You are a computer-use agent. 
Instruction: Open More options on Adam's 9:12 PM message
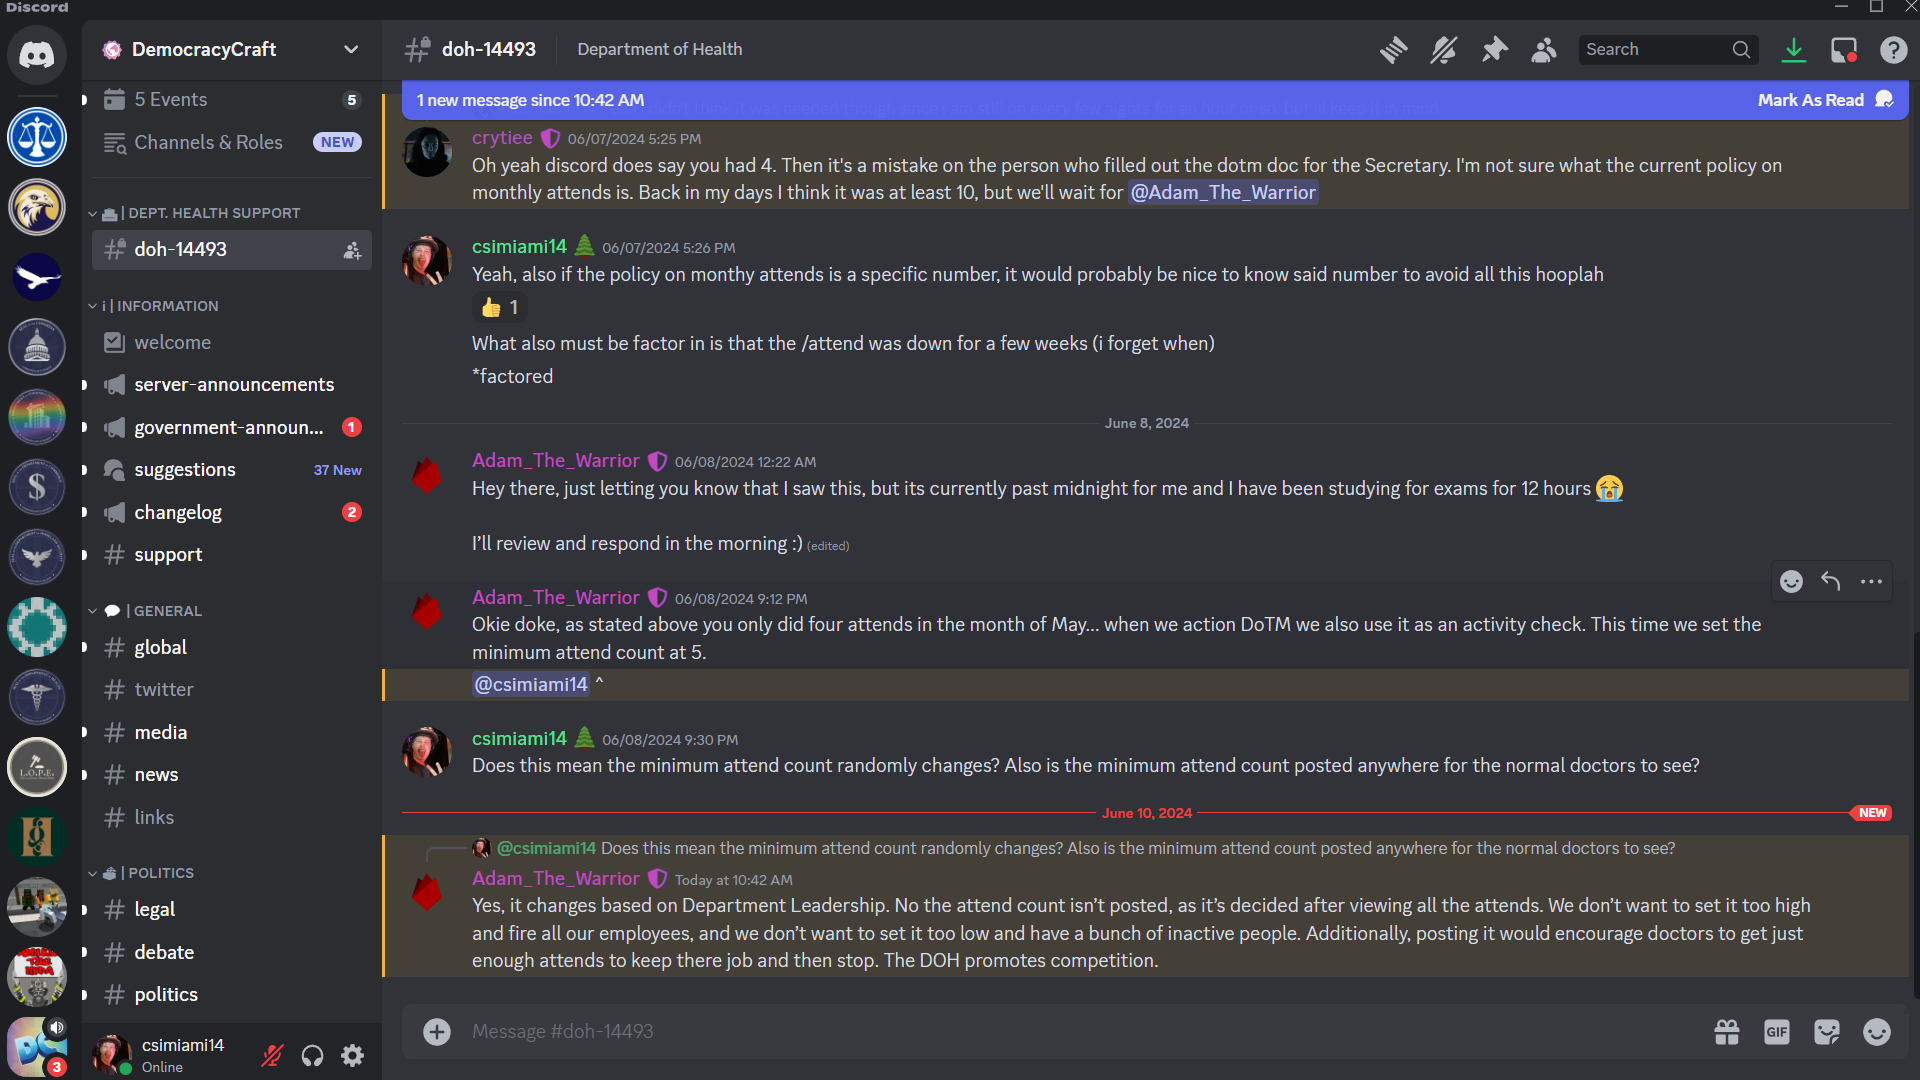coord(1871,581)
